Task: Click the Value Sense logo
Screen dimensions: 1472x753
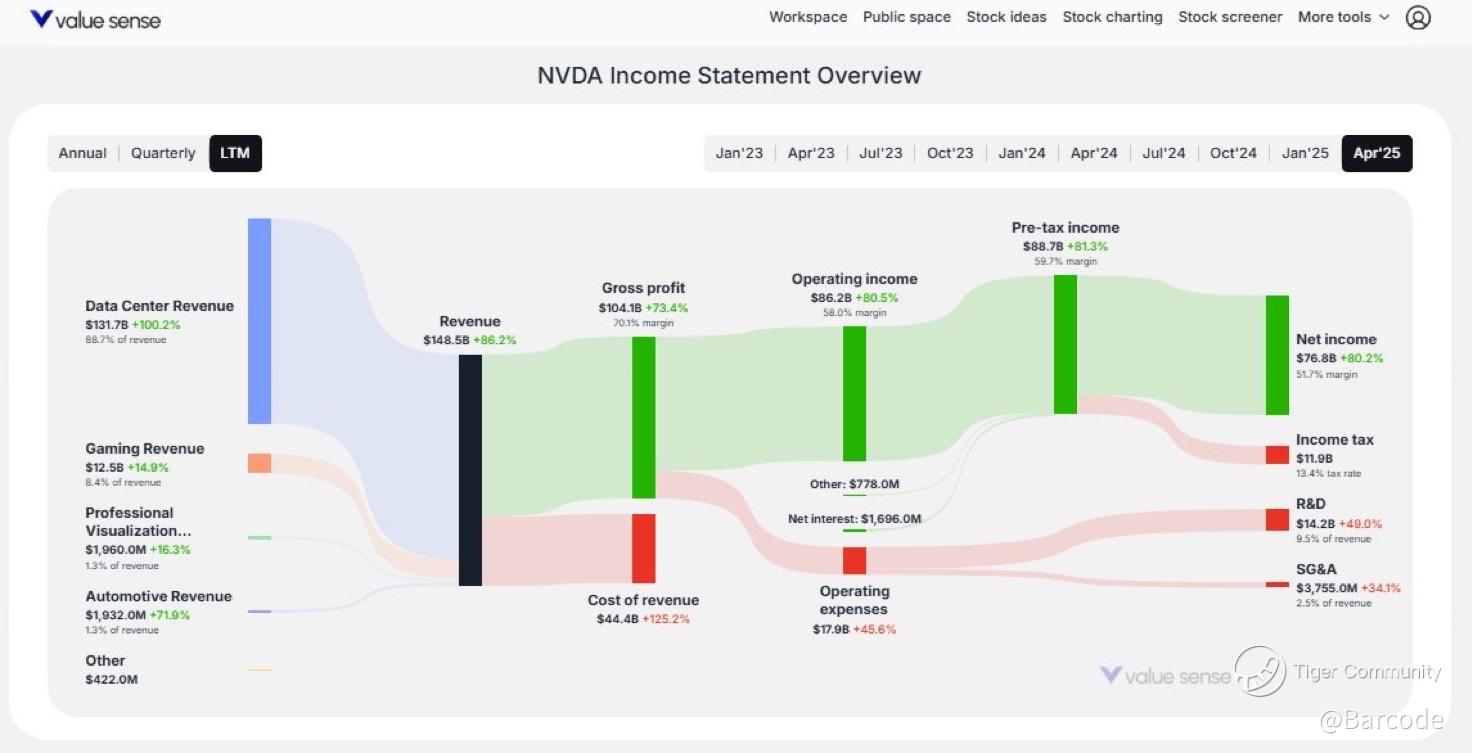Action: [95, 19]
